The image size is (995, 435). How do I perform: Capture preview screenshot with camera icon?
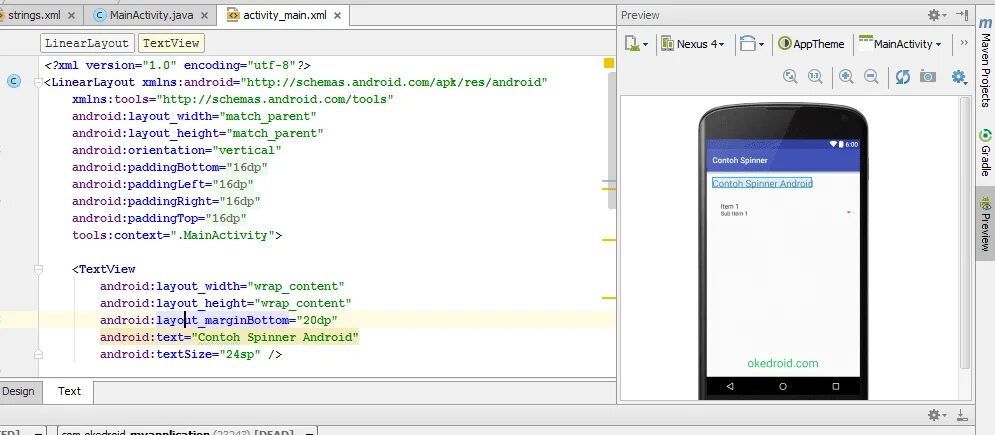(x=928, y=77)
